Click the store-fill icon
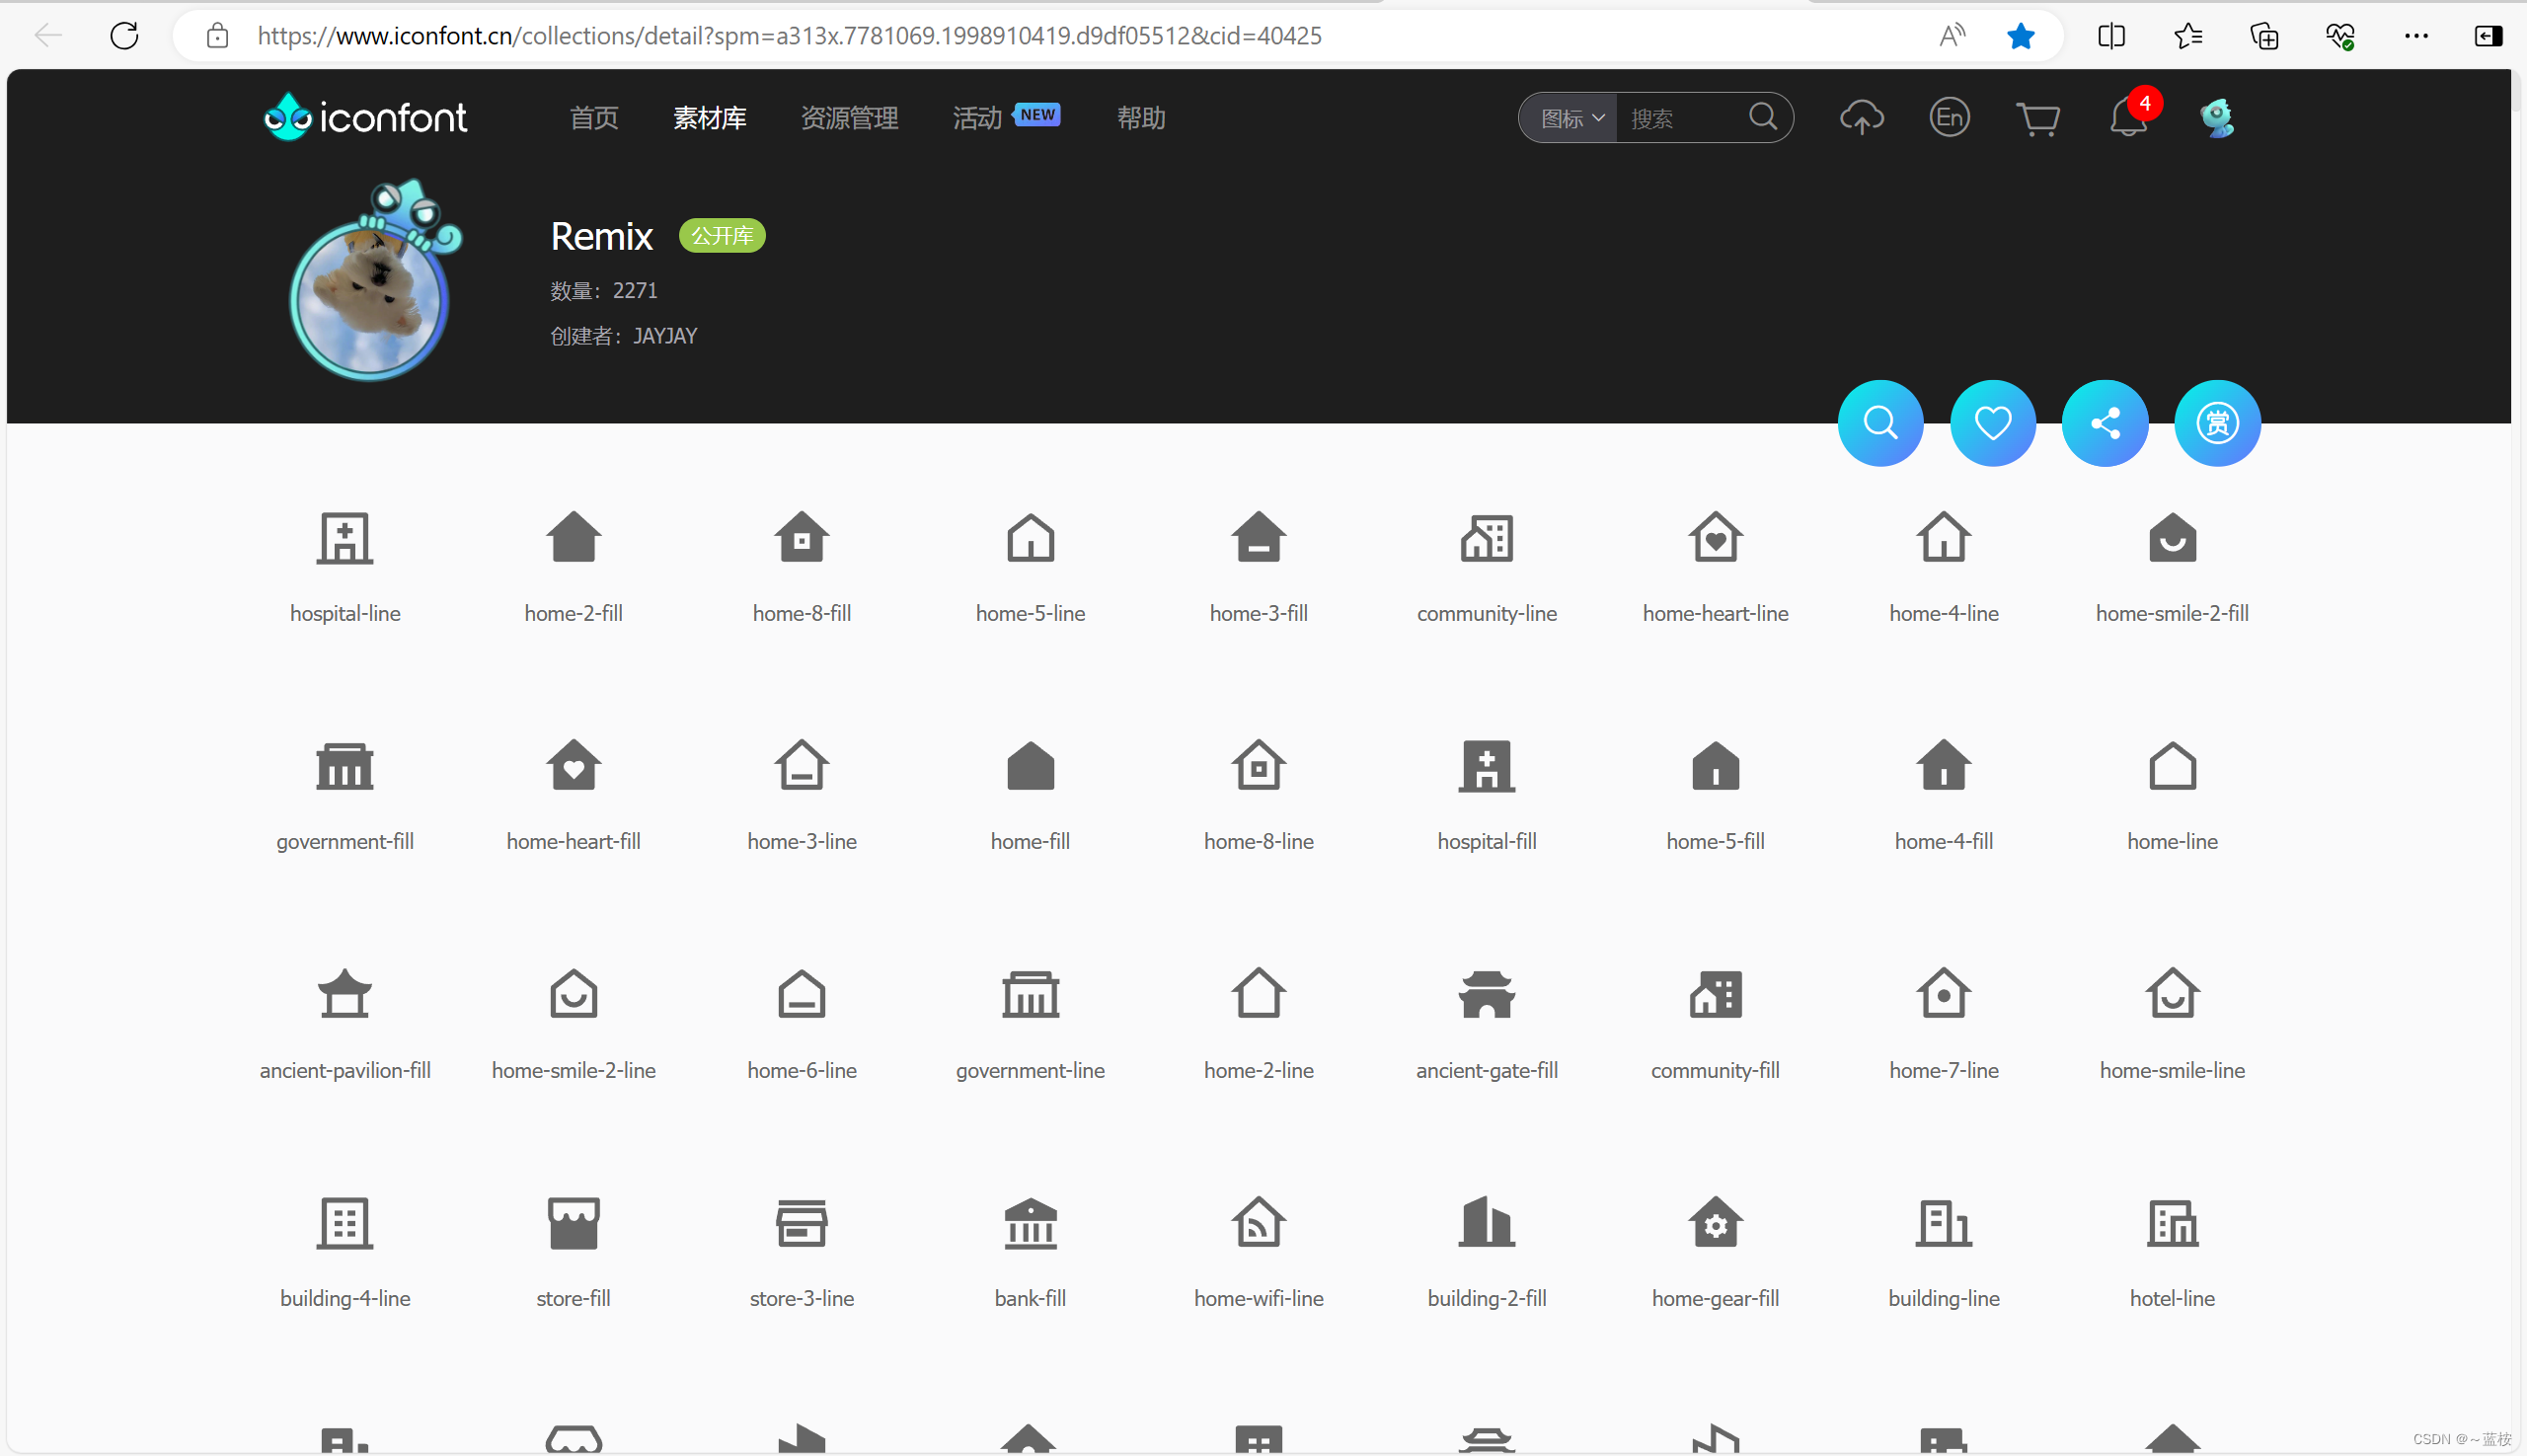Viewport: 2527px width, 1456px height. 573,1223
